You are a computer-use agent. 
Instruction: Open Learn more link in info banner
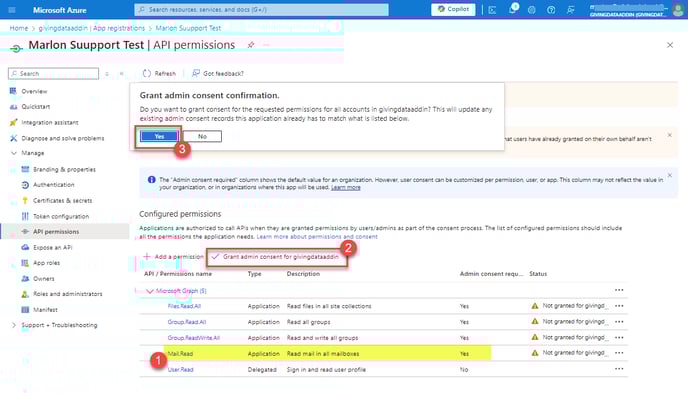click(346, 187)
